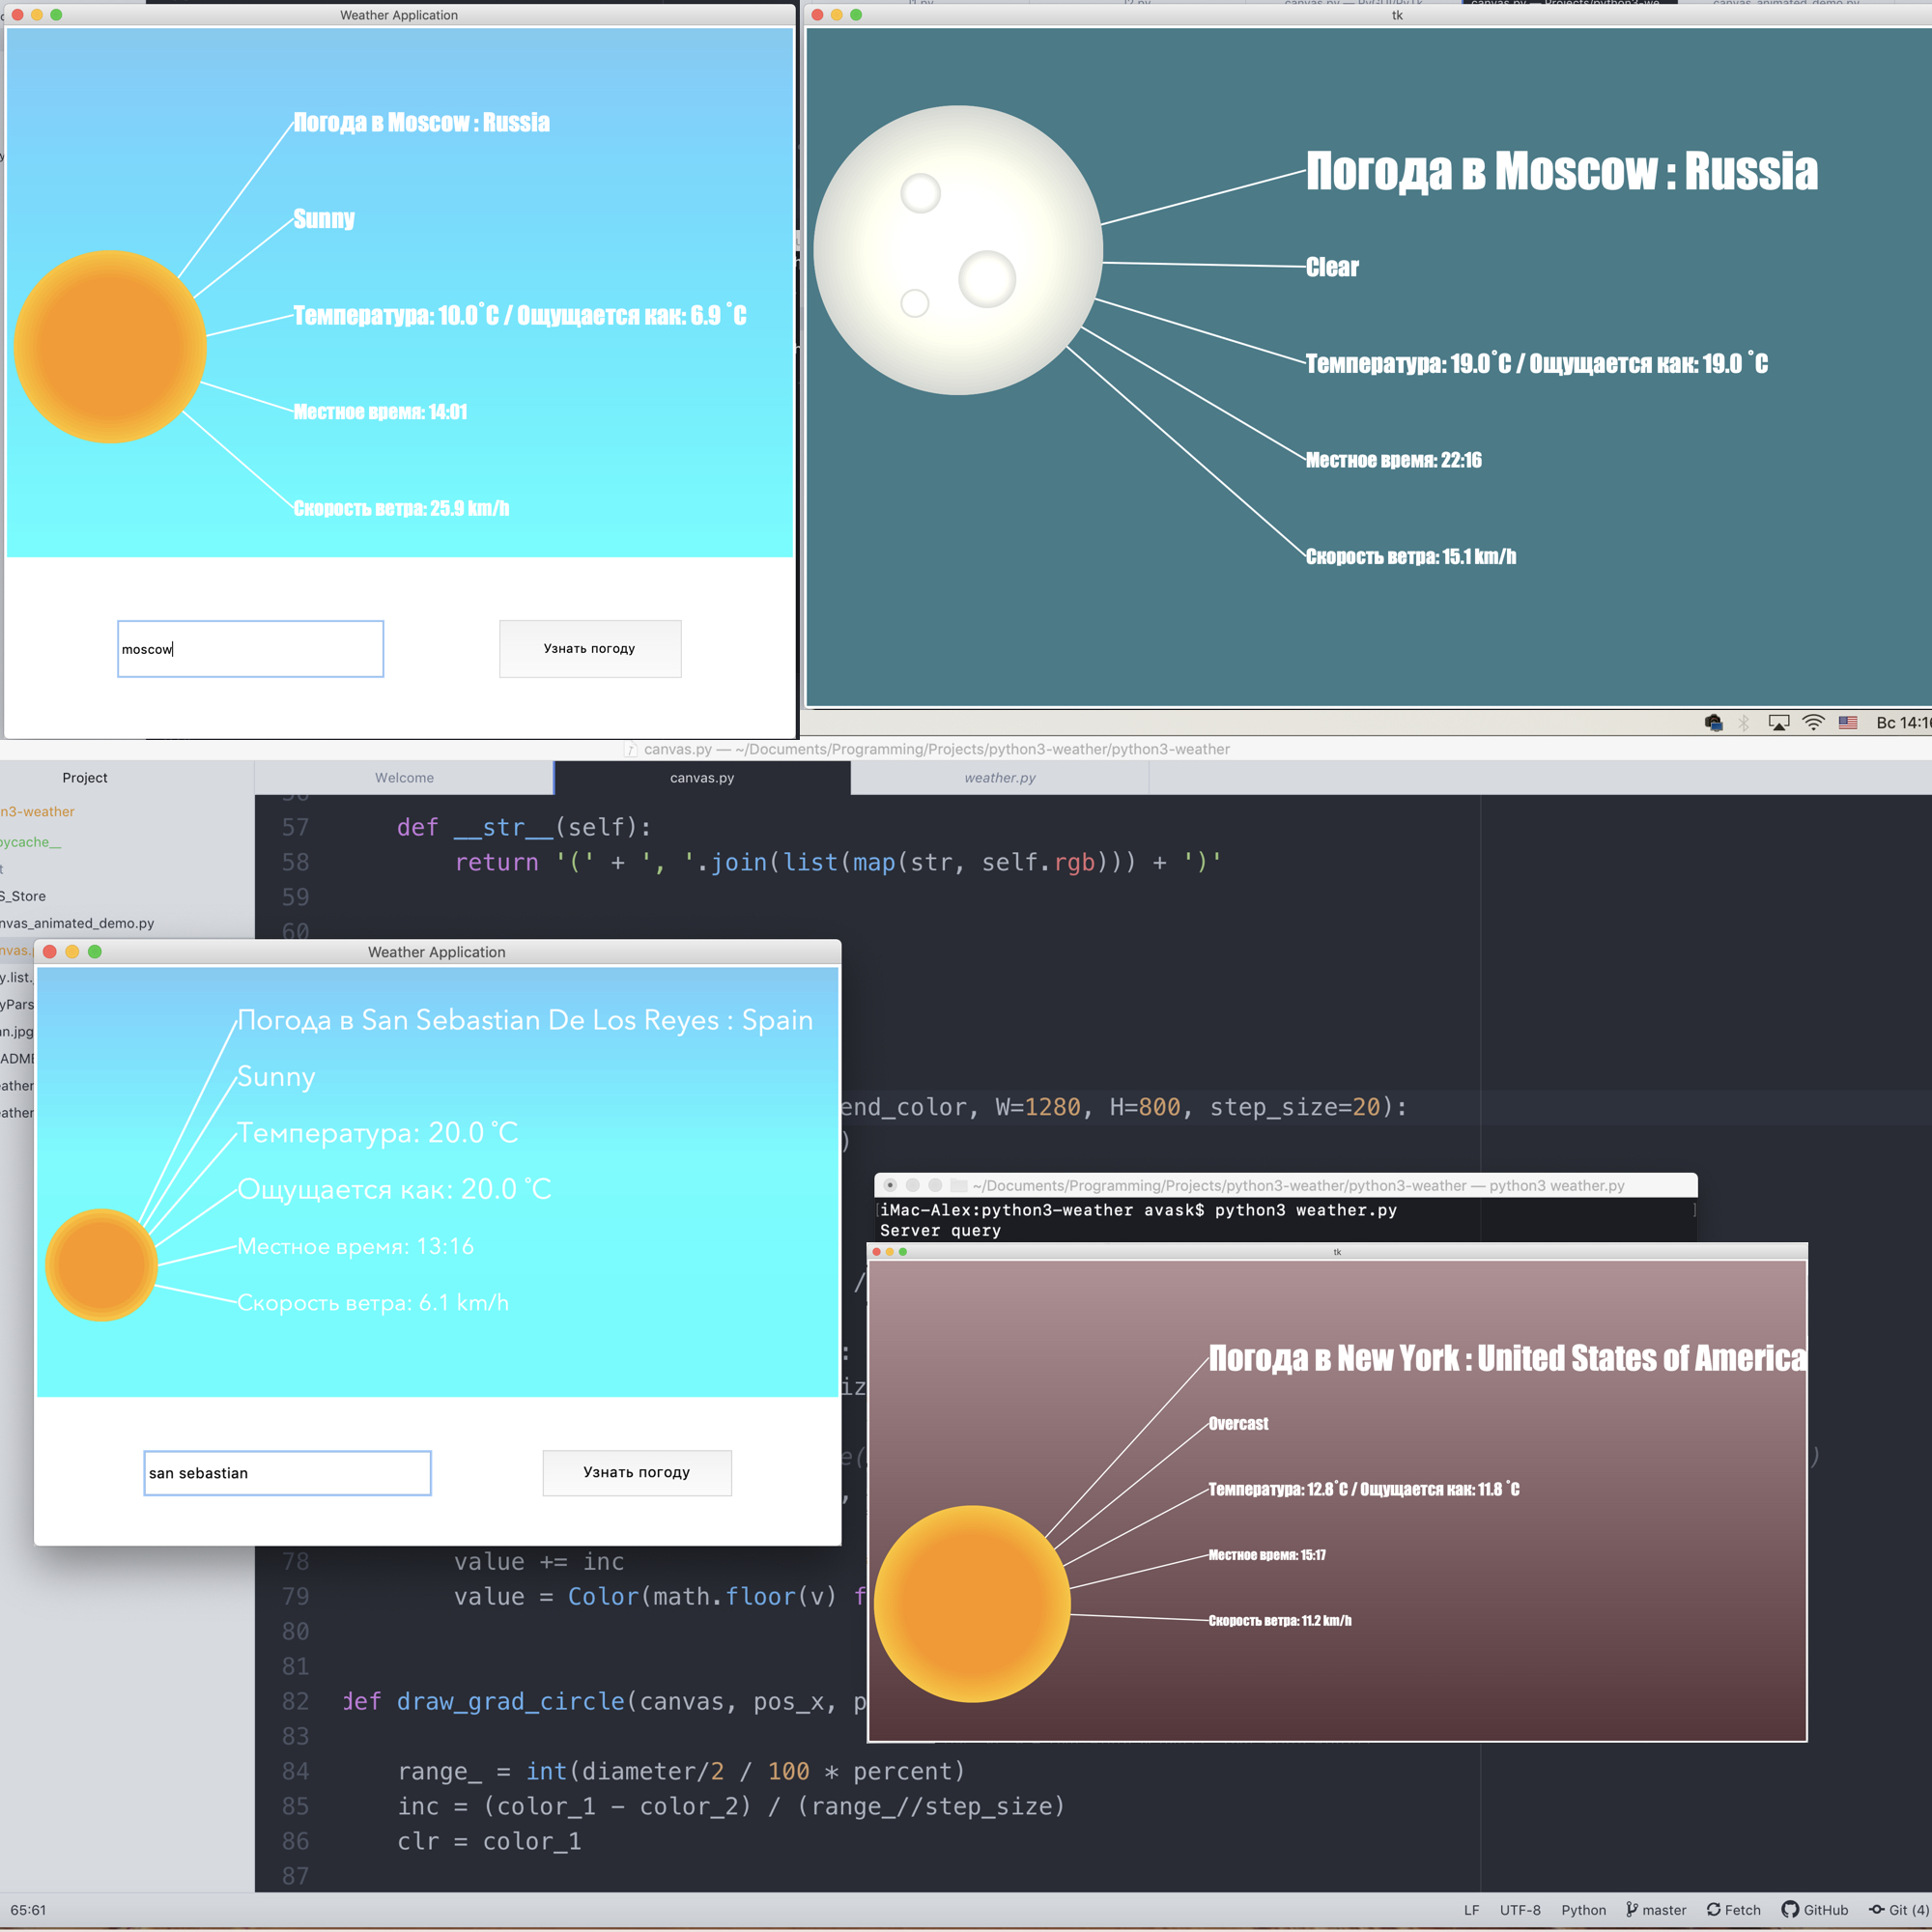Click the Bluetooth menu bar icon
Image resolution: width=1932 pixels, height=1932 pixels.
[x=1744, y=722]
